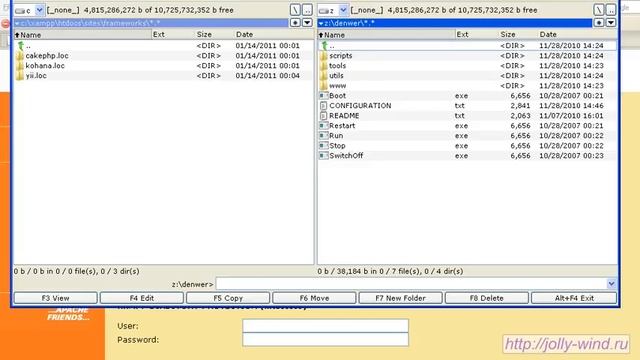The height and width of the screenshot is (360, 640).
Task: Open right panel directory favorites star button
Action: [x=599, y=23]
